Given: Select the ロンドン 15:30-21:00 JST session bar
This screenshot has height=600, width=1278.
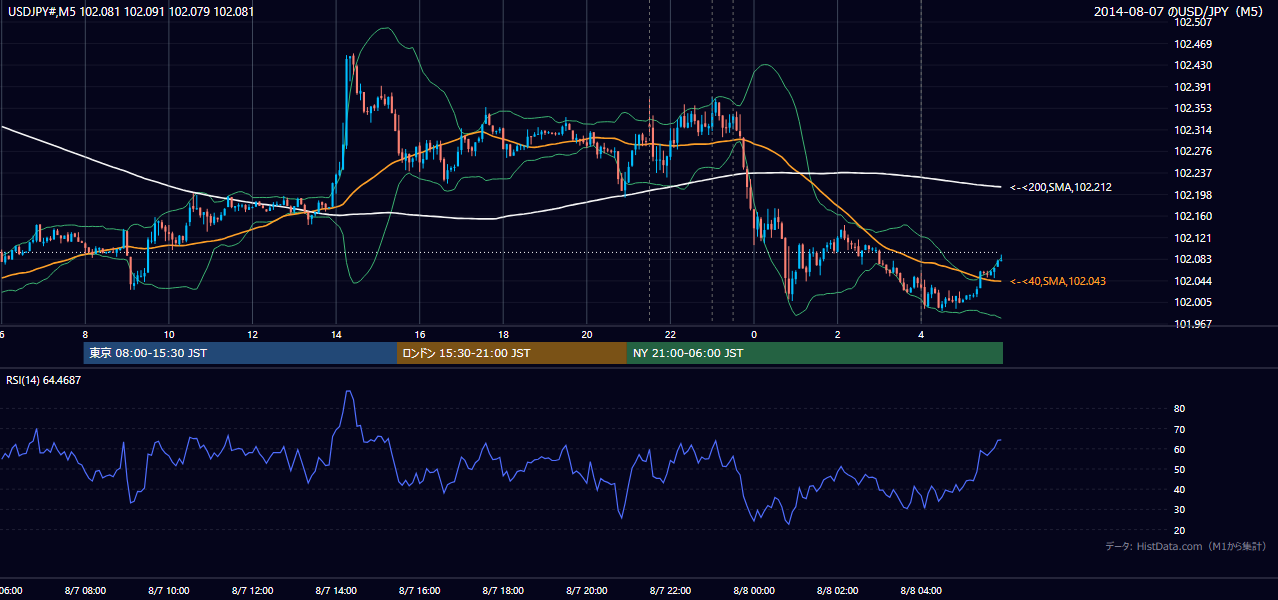Looking at the screenshot, I should pyautogui.click(x=512, y=353).
